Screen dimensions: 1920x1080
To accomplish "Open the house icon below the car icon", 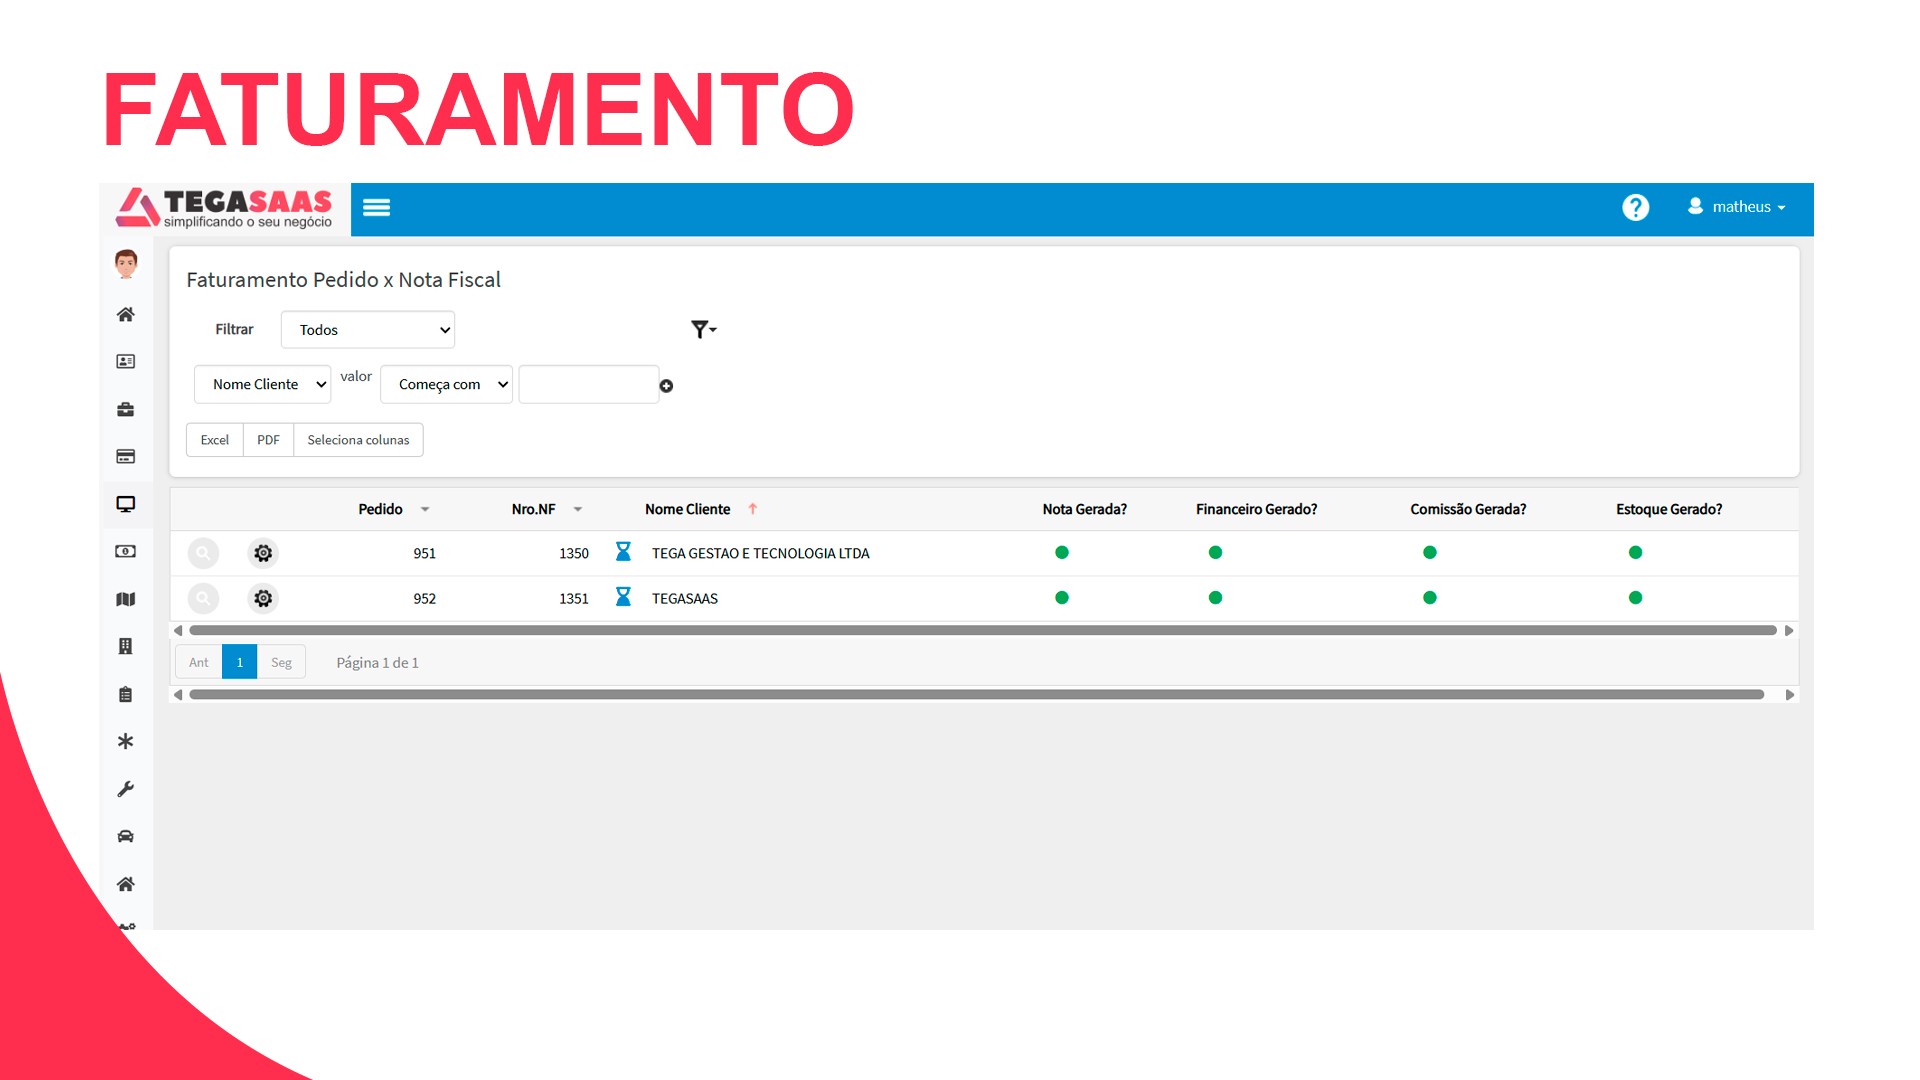I will click(126, 884).
